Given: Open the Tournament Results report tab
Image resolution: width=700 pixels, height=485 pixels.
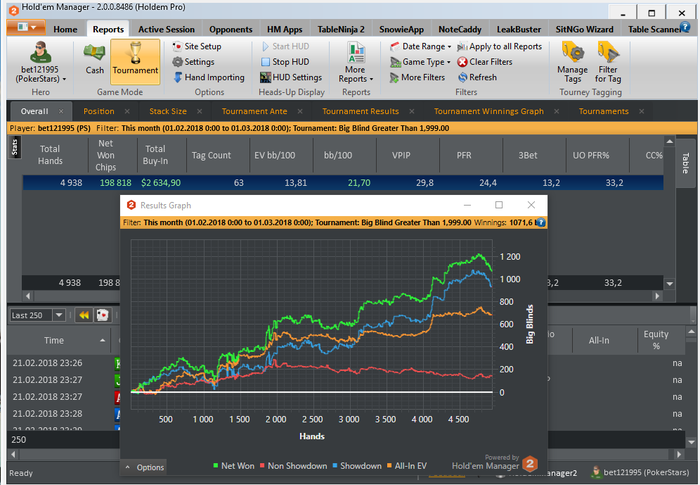Looking at the screenshot, I should (x=360, y=111).
